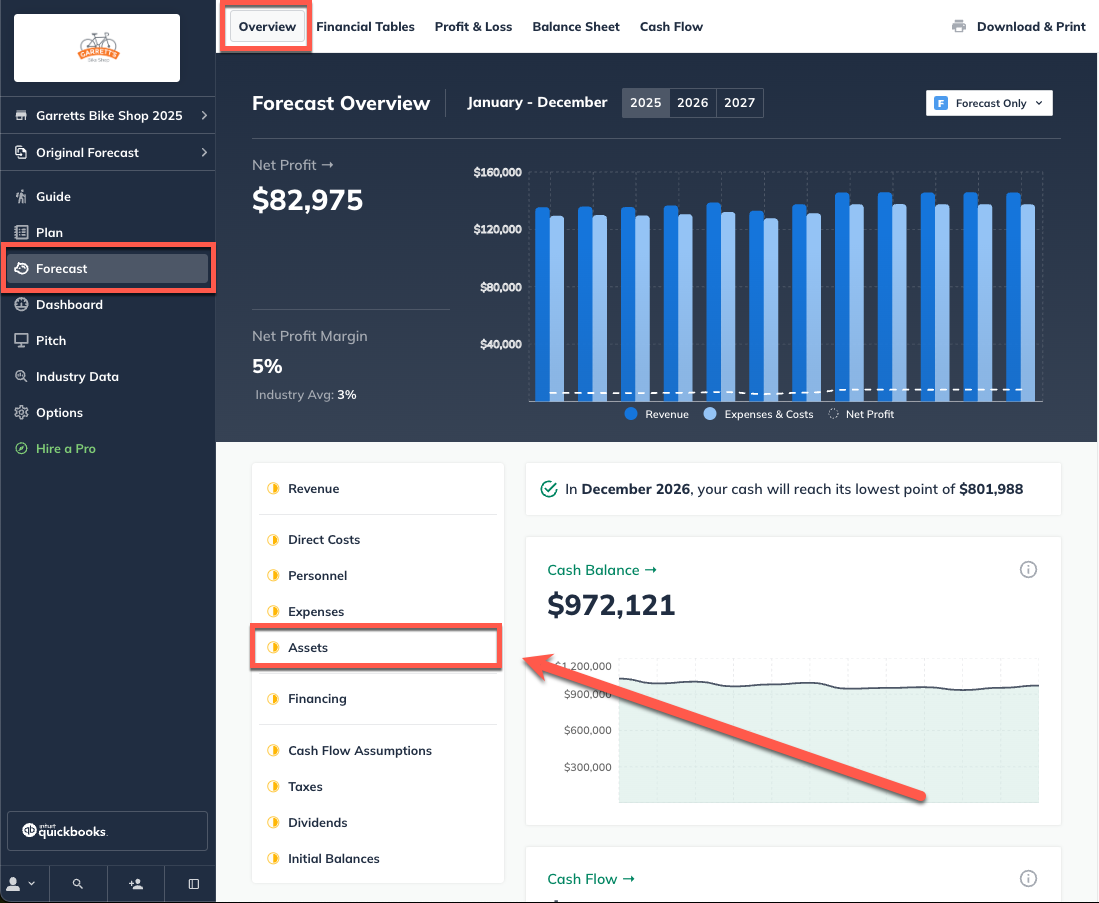This screenshot has height=903, width=1099.
Task: Switch the forecast year to 2027
Action: tap(739, 103)
